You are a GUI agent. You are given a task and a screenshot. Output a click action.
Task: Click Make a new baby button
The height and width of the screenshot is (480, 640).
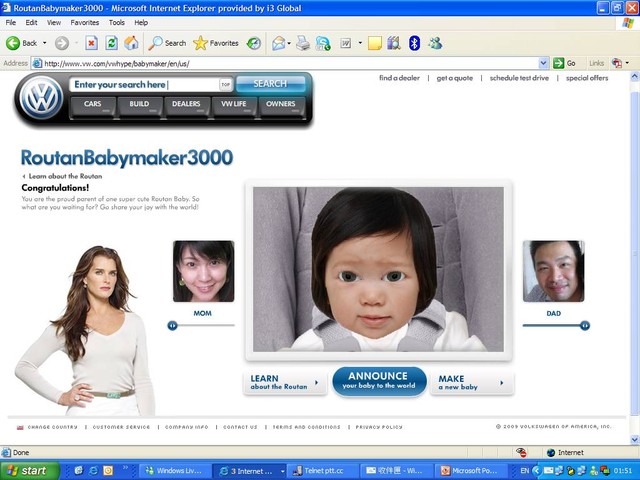(472, 382)
